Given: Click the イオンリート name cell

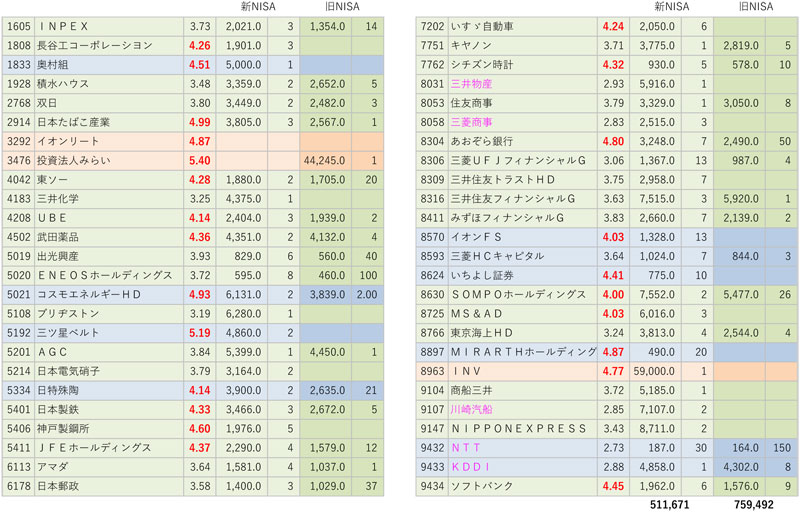Looking at the screenshot, I should pos(109,141).
